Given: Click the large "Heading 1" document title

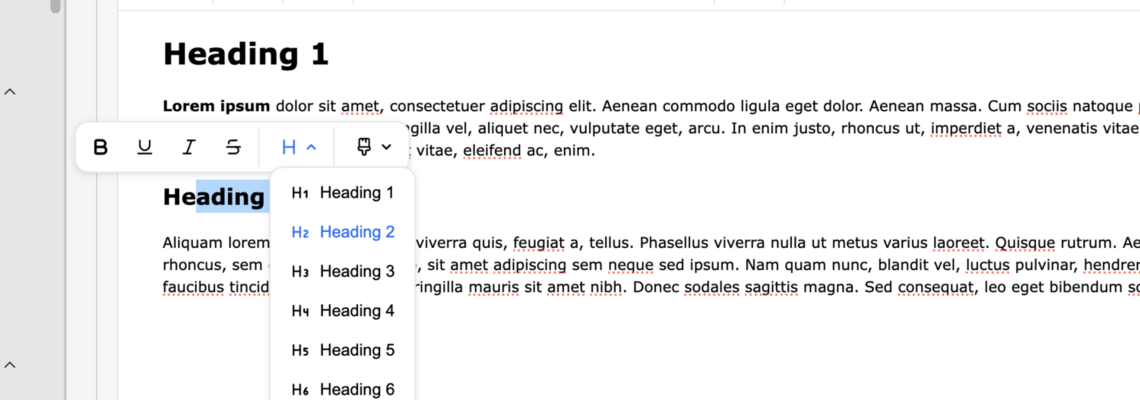Looking at the screenshot, I should pyautogui.click(x=245, y=54).
